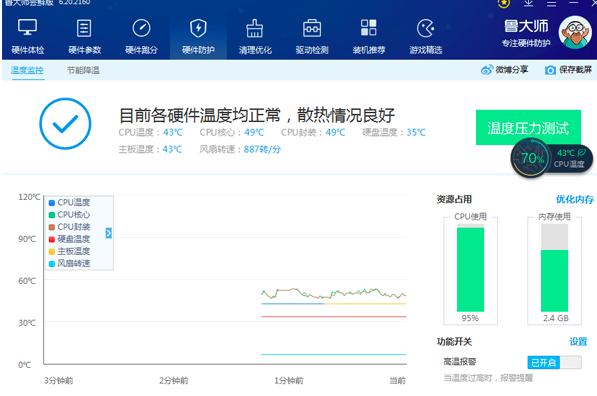Toggle the 高温报警 已开启 switch

pyautogui.click(x=554, y=362)
